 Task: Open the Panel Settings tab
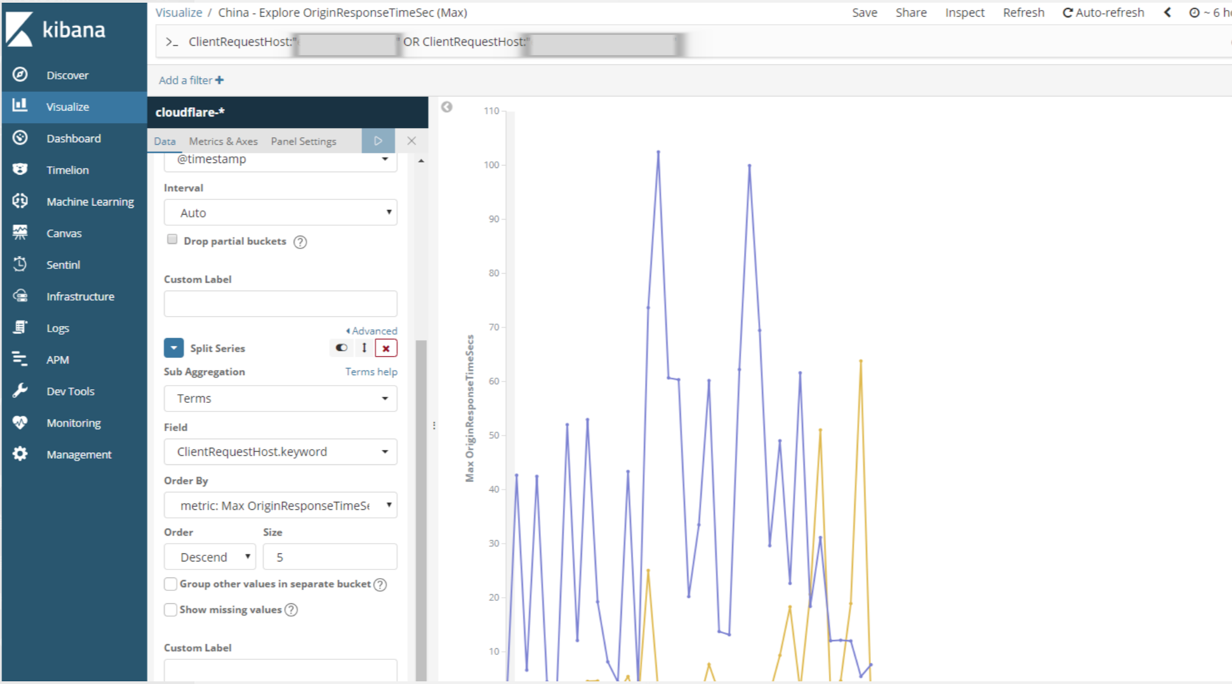click(304, 141)
